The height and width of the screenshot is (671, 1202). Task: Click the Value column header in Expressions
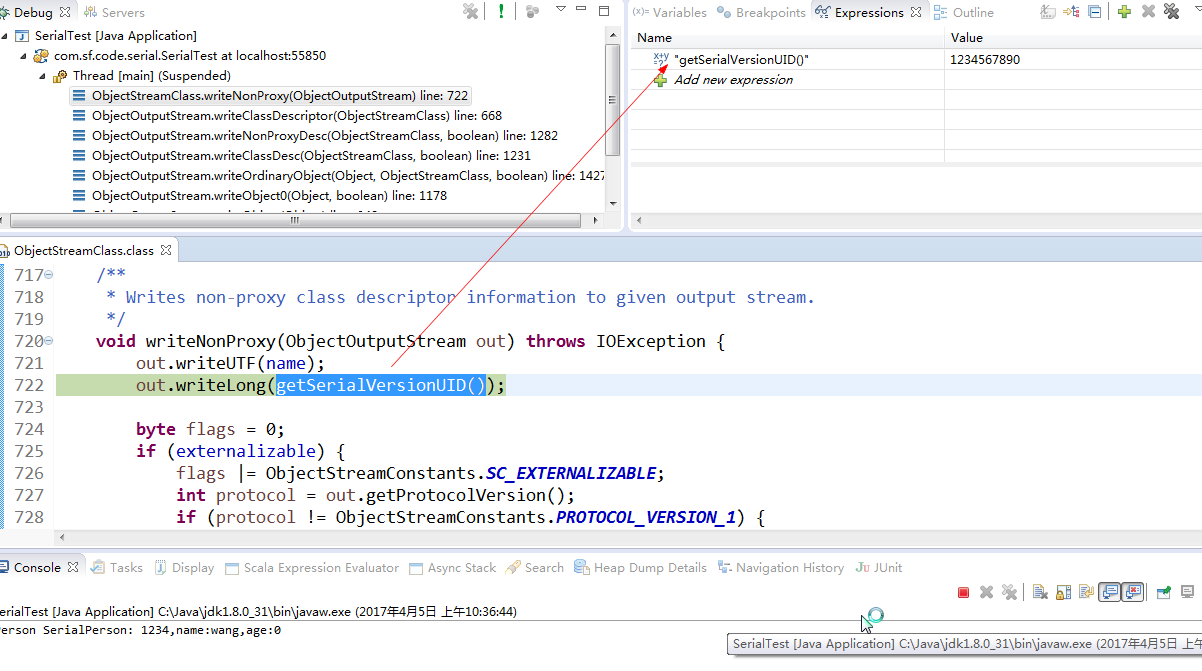(1073, 38)
